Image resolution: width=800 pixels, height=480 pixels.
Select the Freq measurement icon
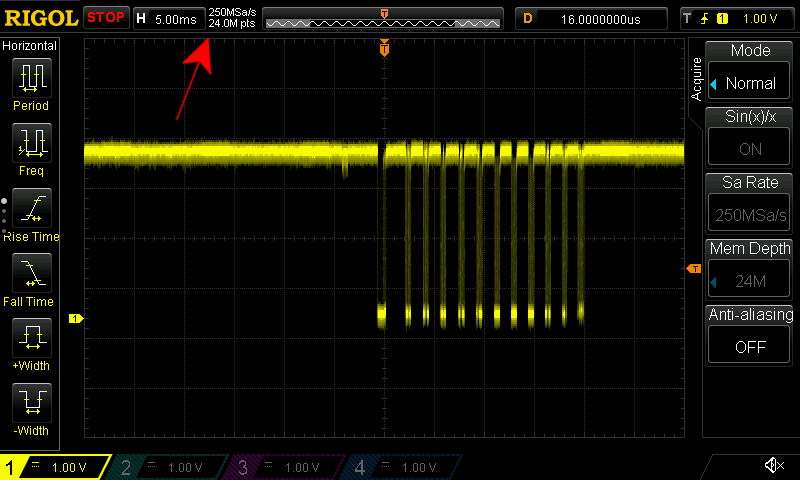point(32,143)
